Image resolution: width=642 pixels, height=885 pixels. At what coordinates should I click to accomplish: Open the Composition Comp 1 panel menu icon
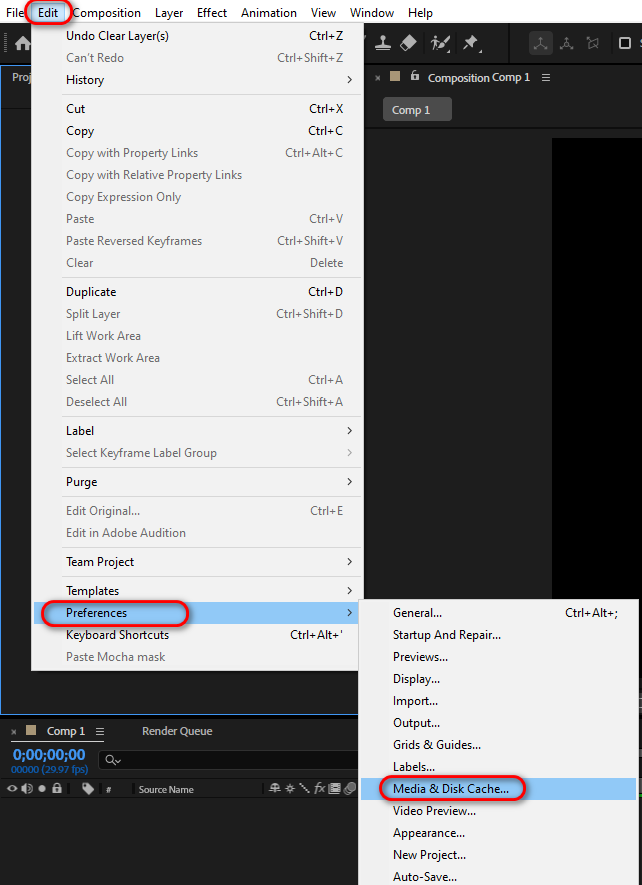click(x=545, y=78)
